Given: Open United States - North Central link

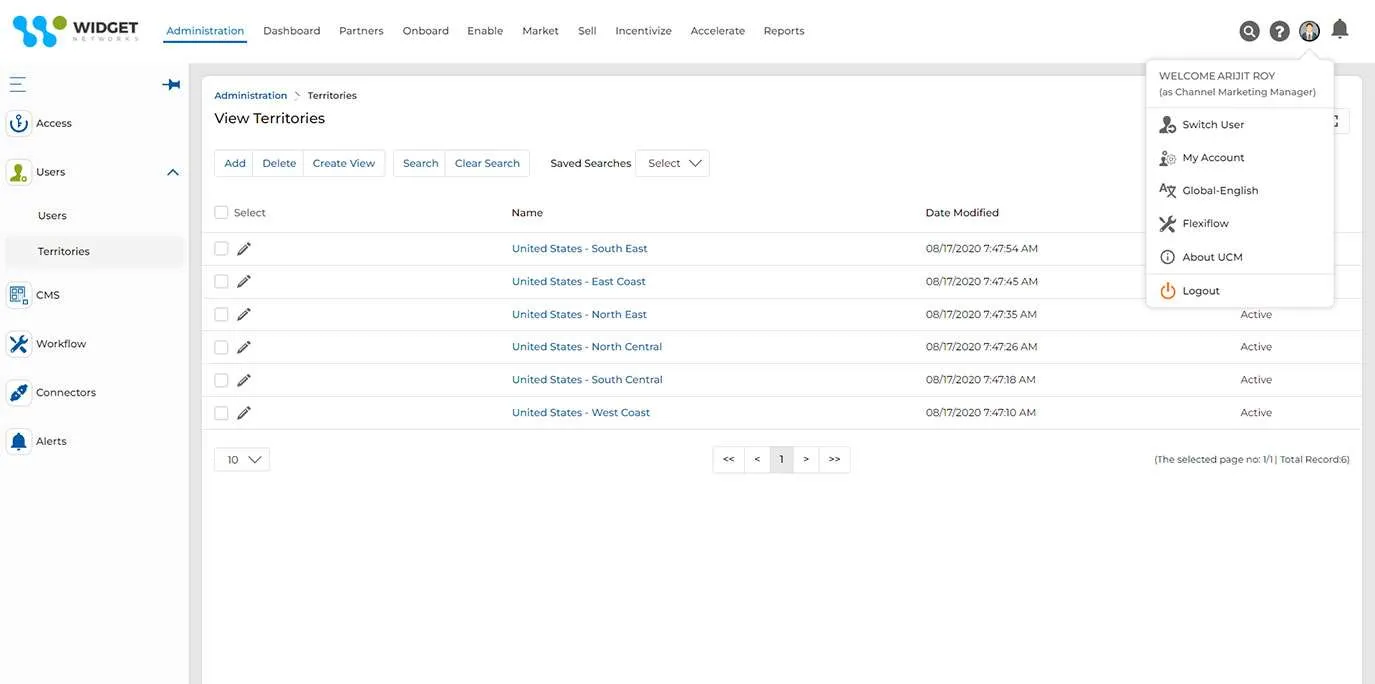Looking at the screenshot, I should click(587, 347).
